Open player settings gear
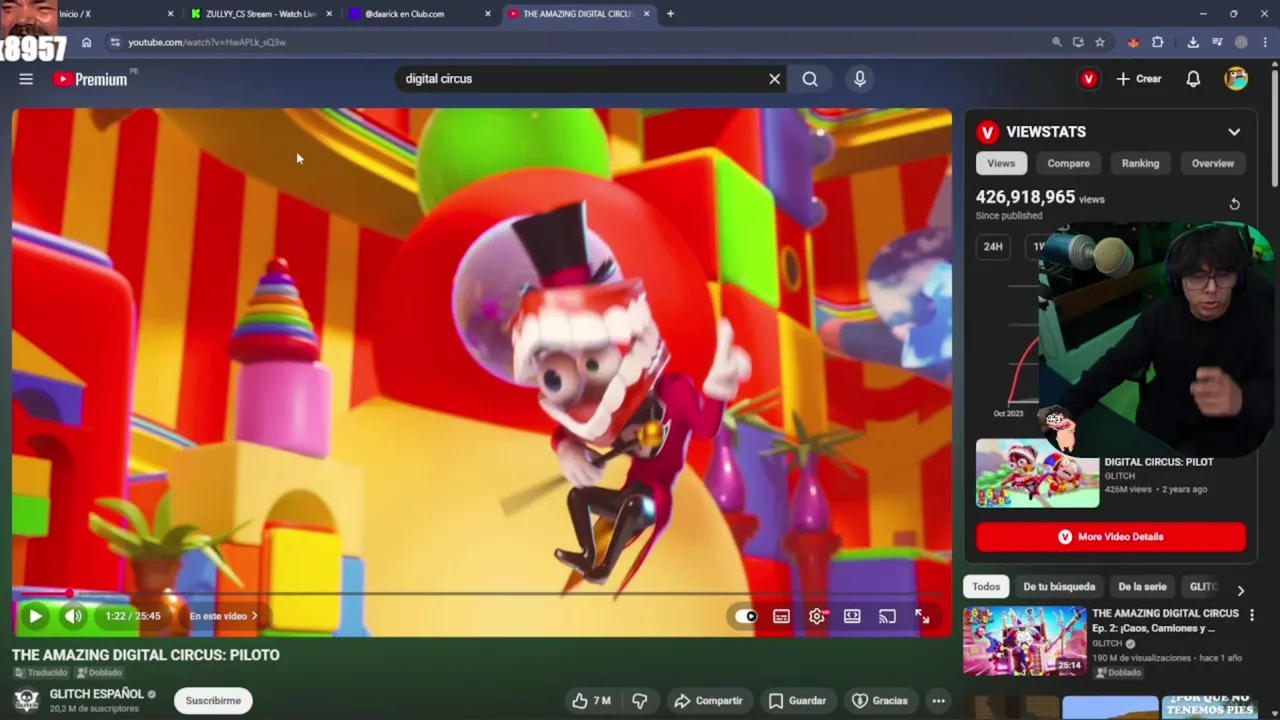 click(817, 616)
